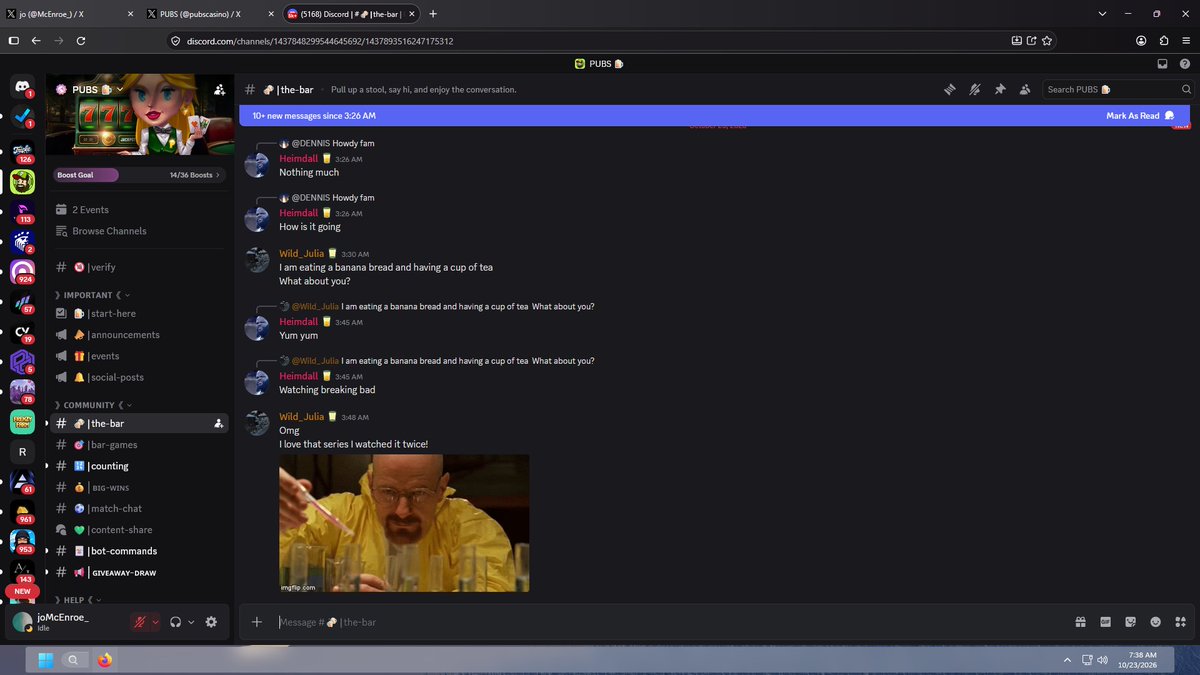Open microphone input options arrow
Image resolution: width=1200 pixels, height=675 pixels.
click(x=155, y=622)
